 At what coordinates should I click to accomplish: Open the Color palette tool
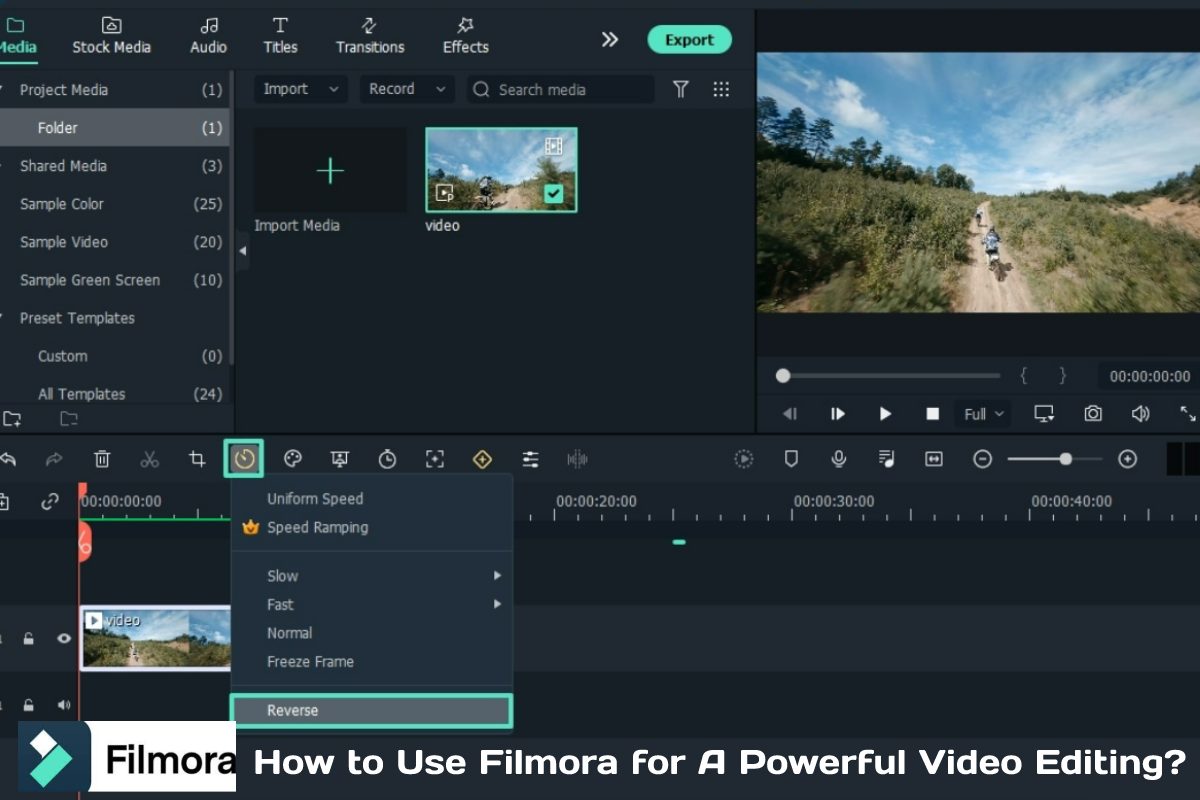[292, 459]
